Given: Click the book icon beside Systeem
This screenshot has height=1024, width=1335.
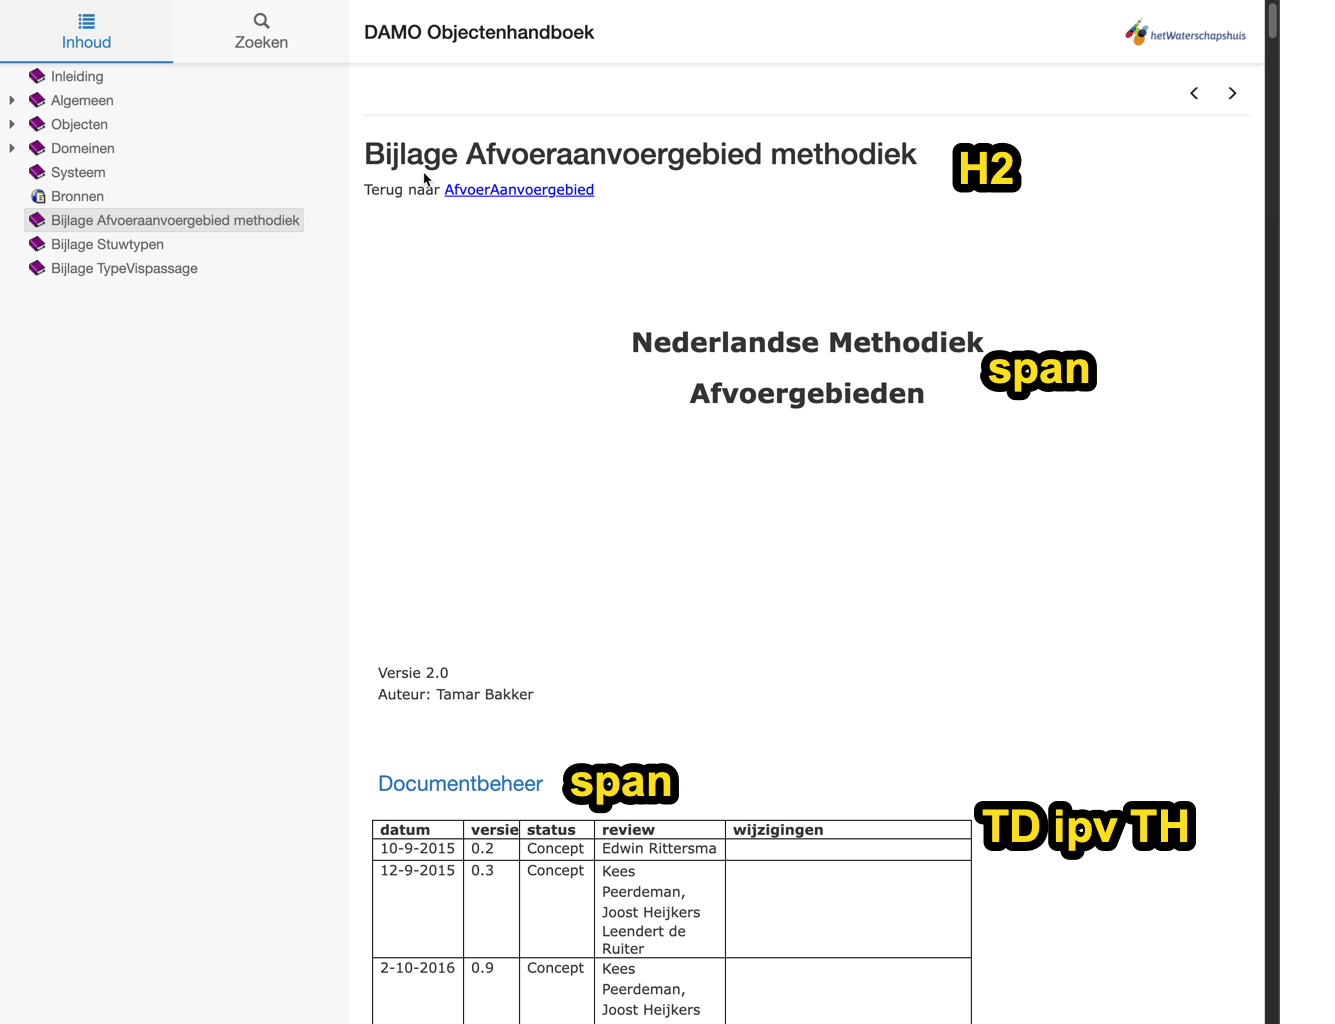Looking at the screenshot, I should click(37, 172).
